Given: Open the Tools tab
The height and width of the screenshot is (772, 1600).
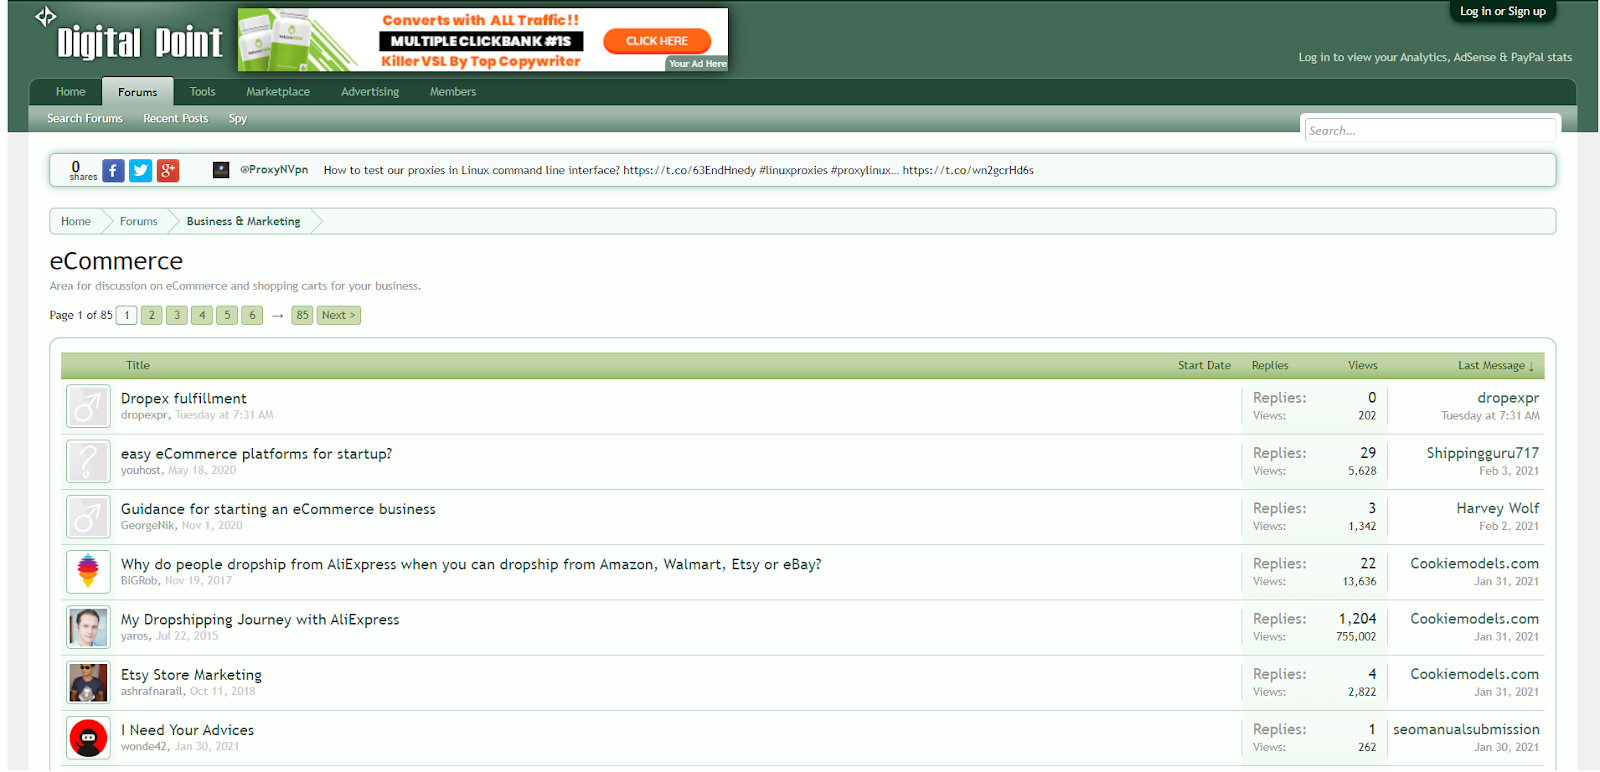Looking at the screenshot, I should pyautogui.click(x=203, y=92).
